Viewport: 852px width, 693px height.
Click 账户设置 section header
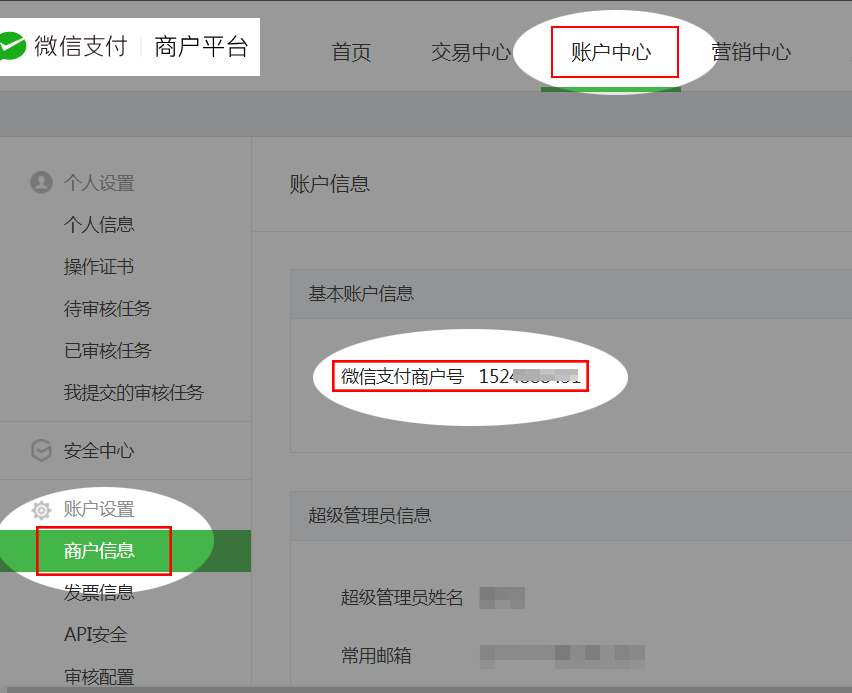point(99,509)
